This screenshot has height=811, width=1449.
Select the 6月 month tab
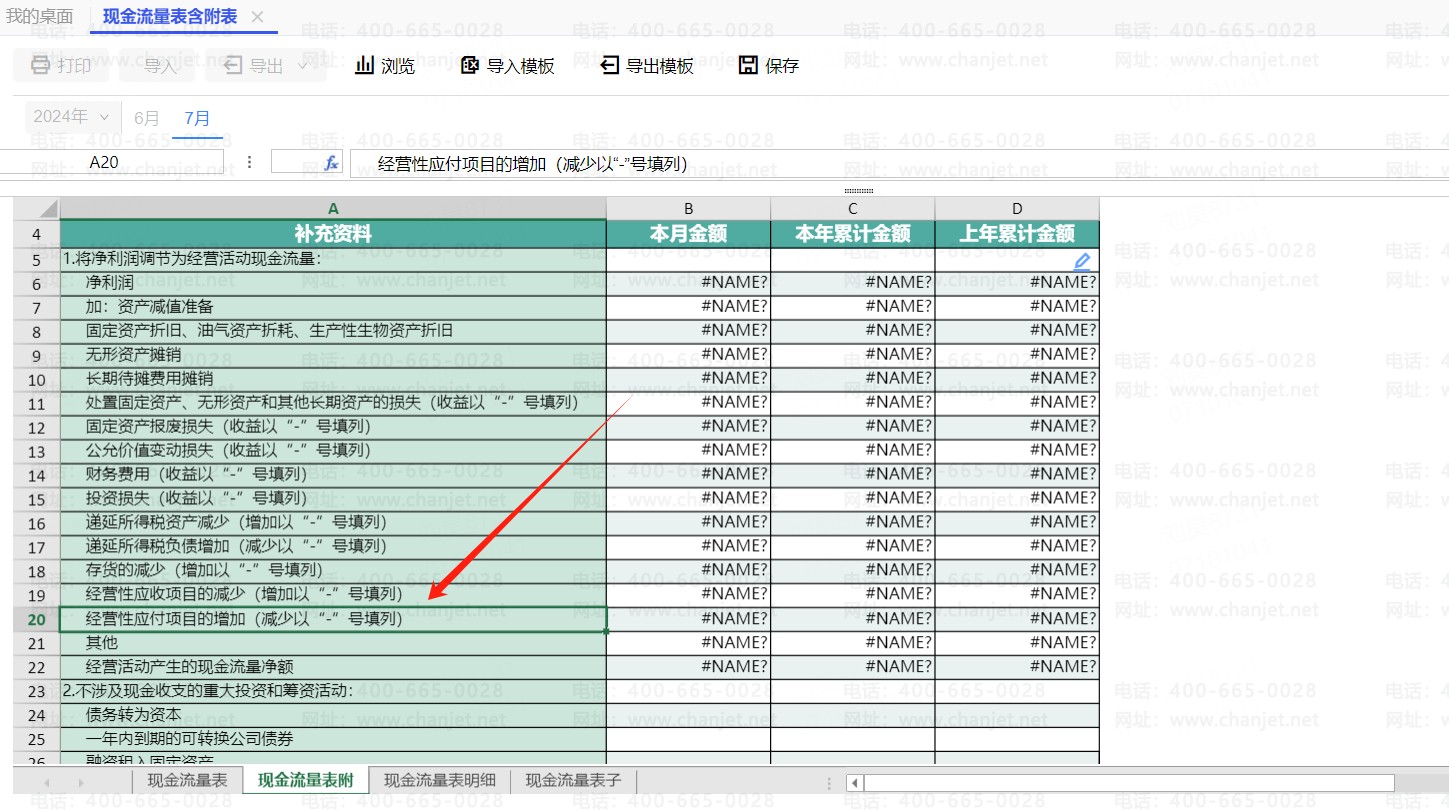(x=146, y=118)
